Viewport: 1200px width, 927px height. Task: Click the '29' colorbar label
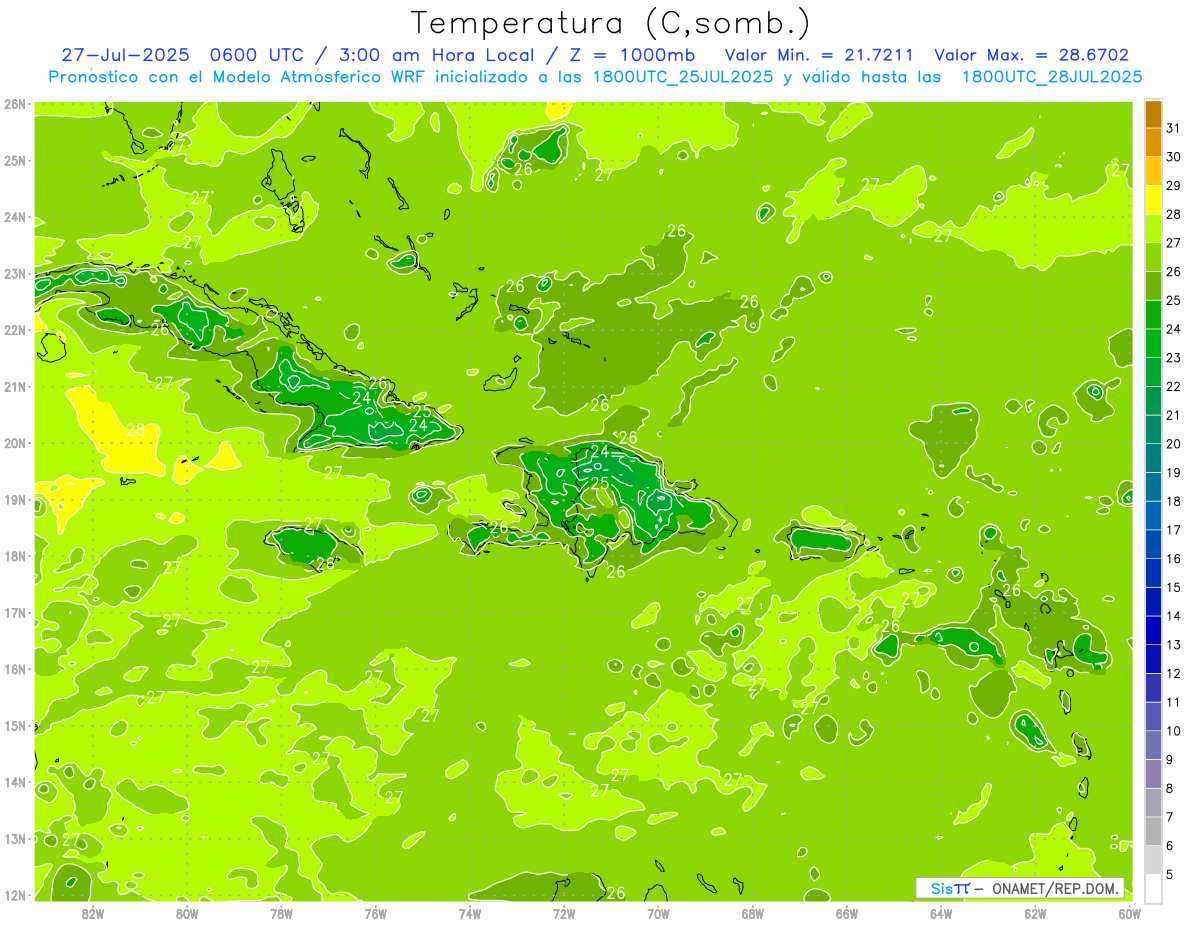1173,186
